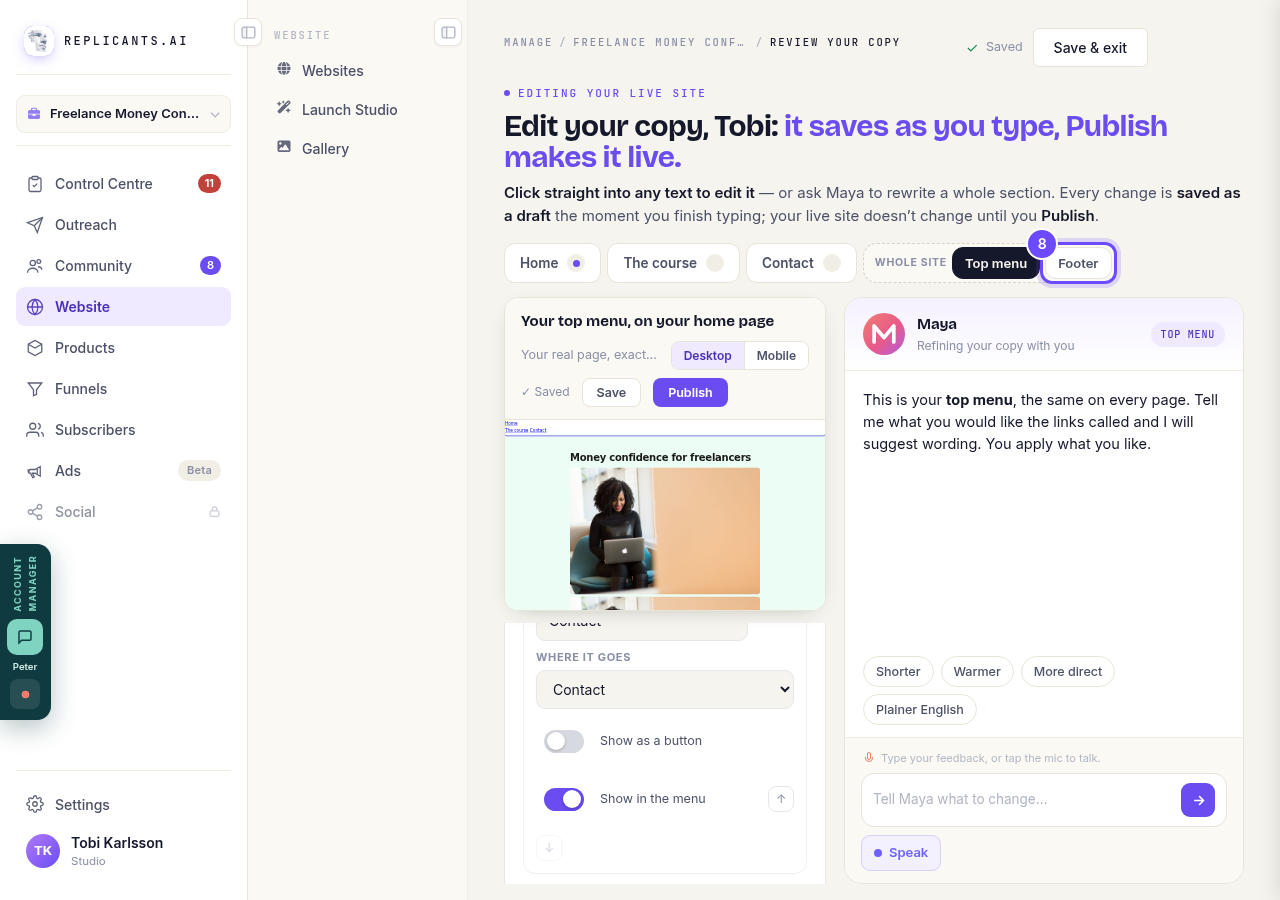Screen dimensions: 1280x900
Task: Click the Websites globe icon in submenu
Action: pyautogui.click(x=284, y=70)
